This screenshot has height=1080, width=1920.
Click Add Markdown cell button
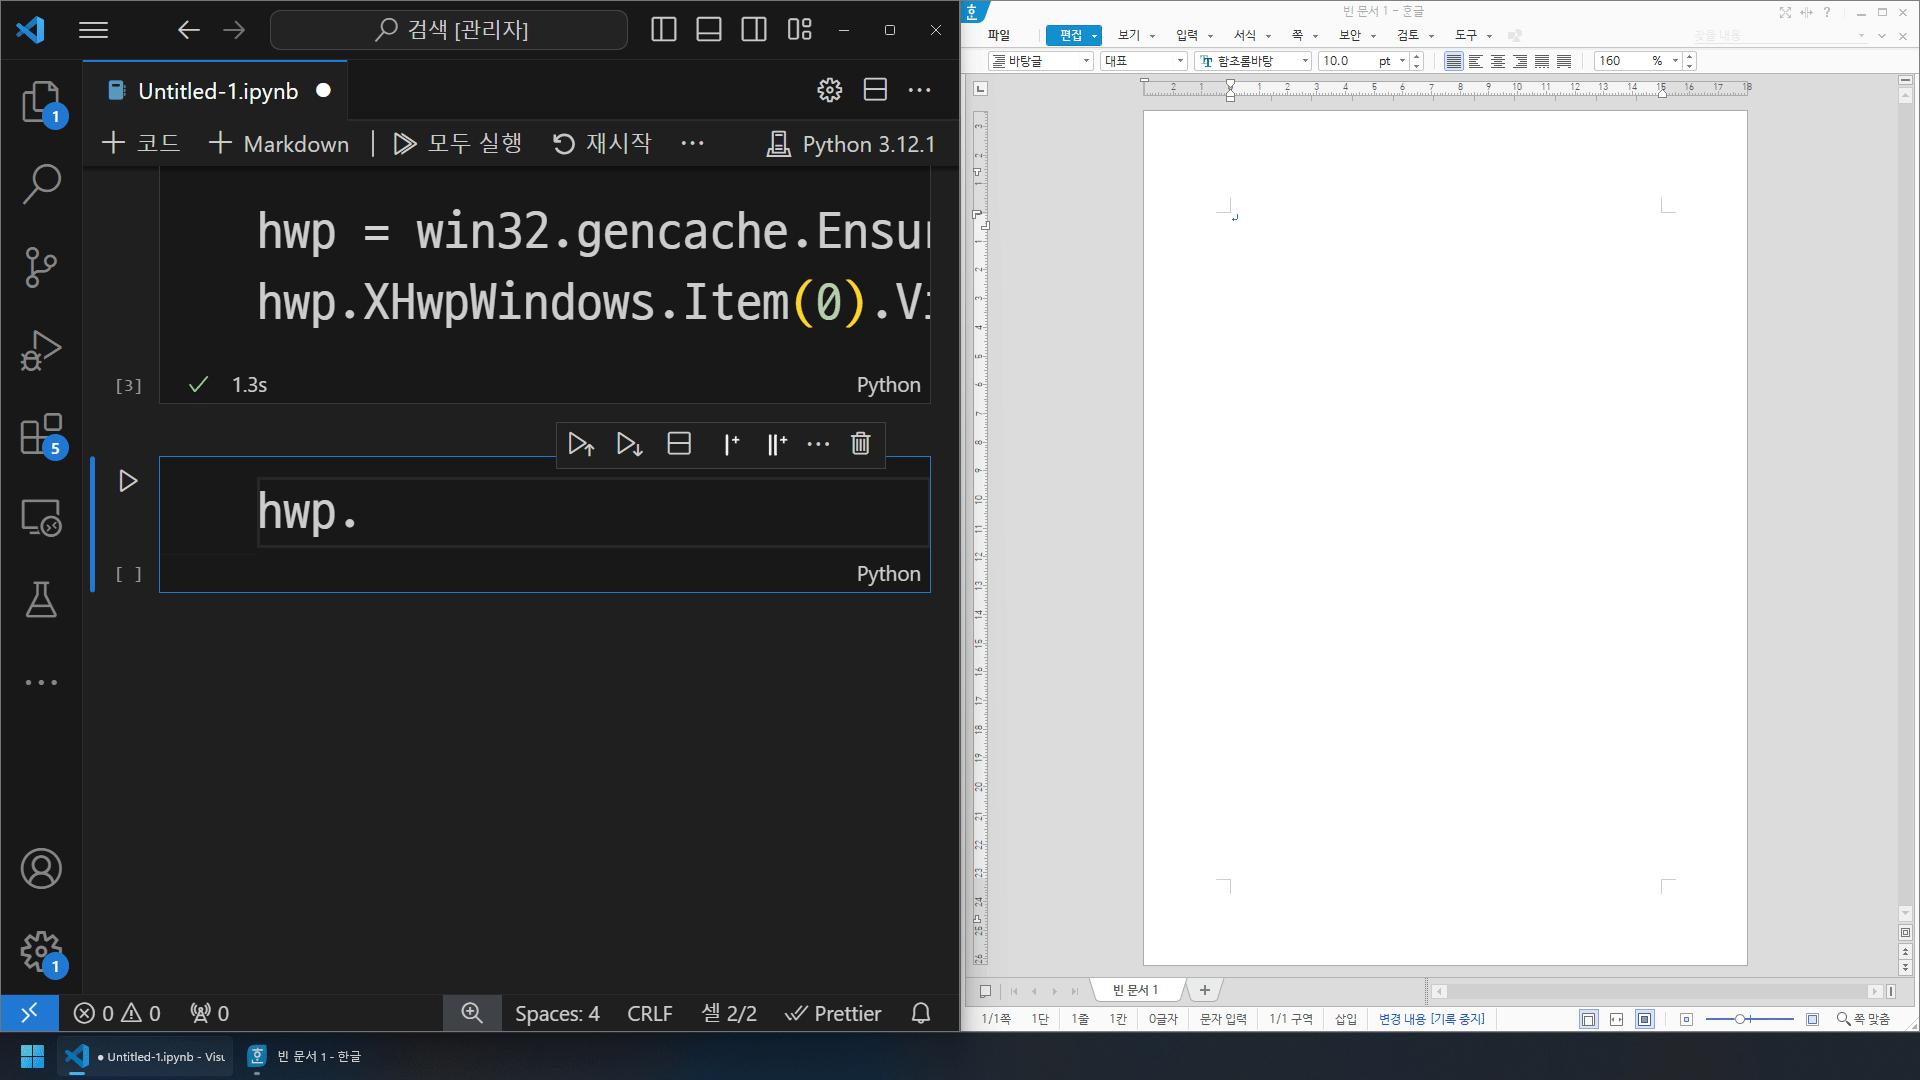pyautogui.click(x=276, y=142)
